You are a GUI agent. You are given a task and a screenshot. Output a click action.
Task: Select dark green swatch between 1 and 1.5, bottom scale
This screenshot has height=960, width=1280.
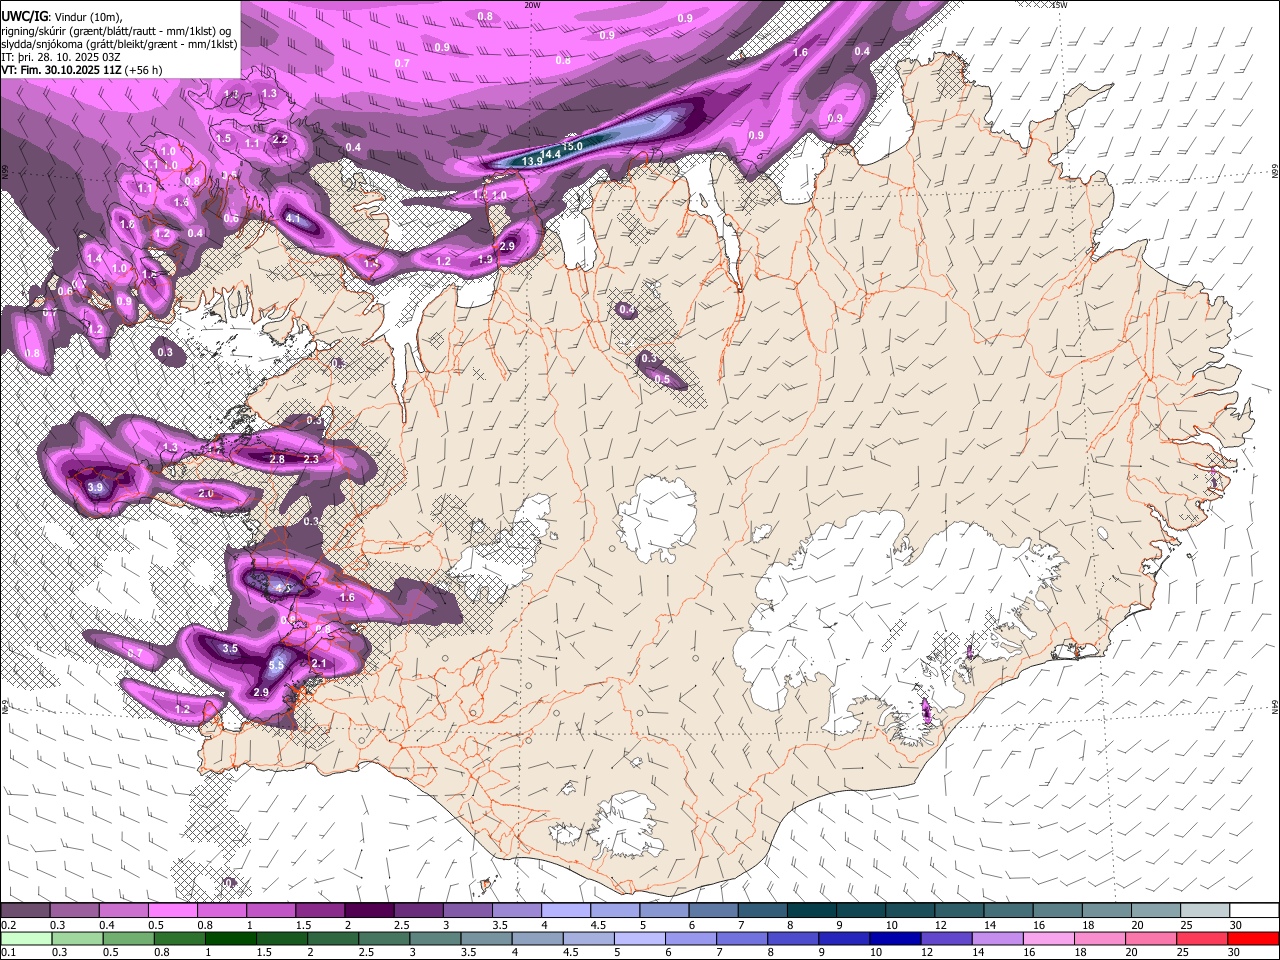click(x=230, y=938)
